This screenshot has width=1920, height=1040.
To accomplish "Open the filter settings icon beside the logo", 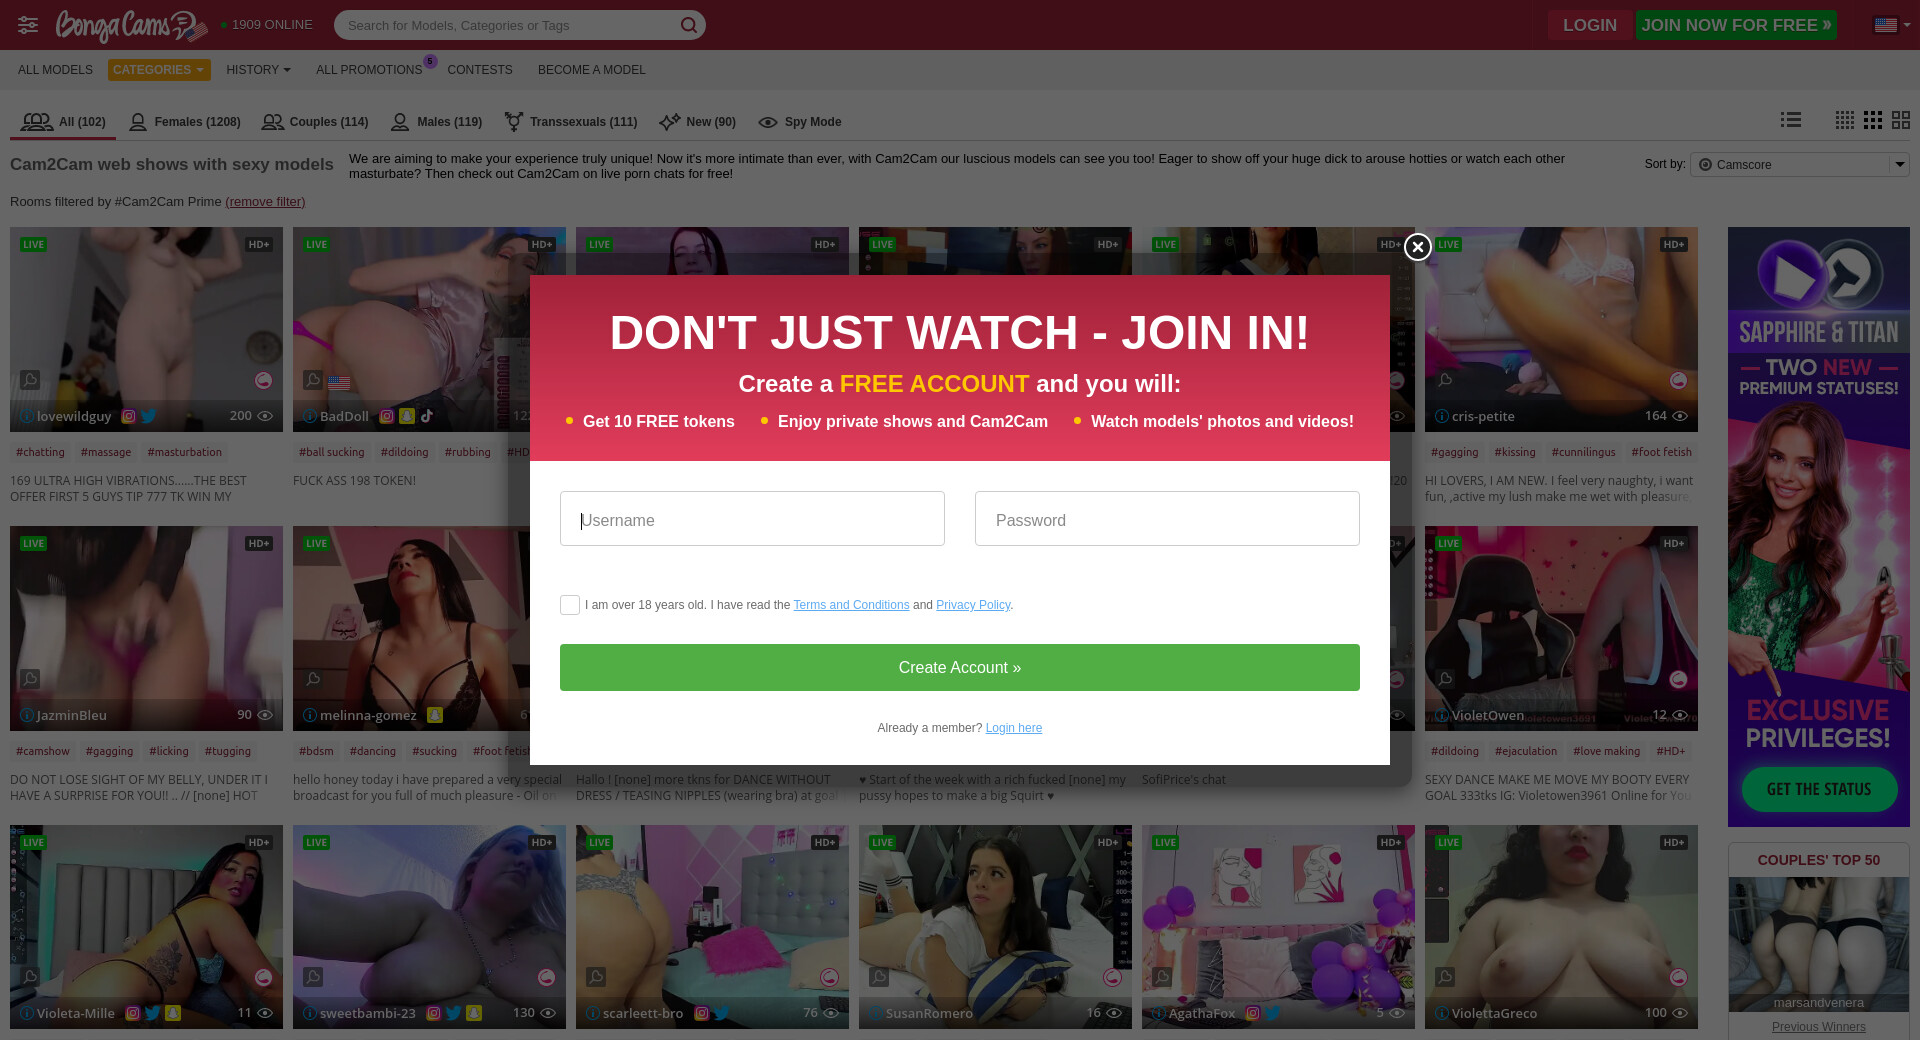I will click(x=28, y=25).
